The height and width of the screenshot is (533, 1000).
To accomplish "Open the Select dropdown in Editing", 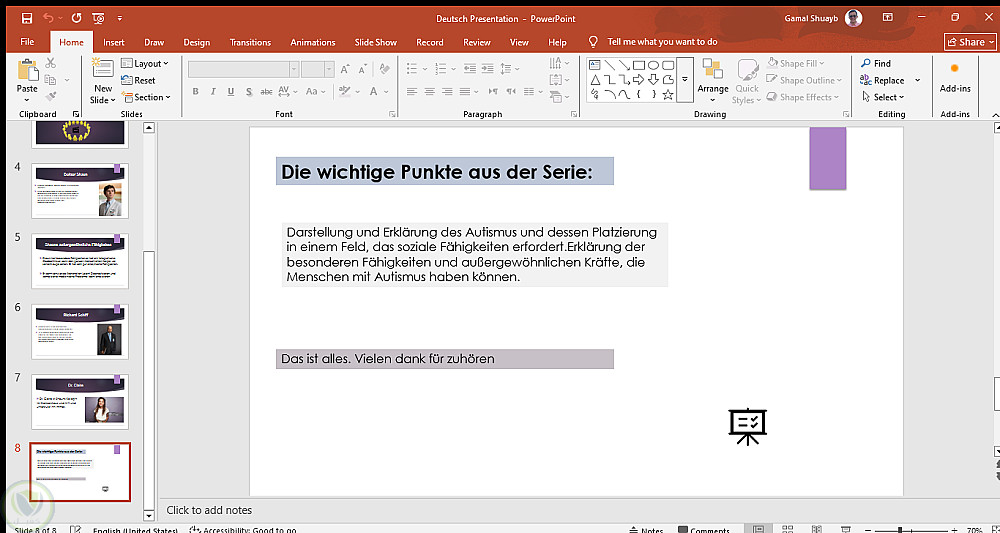I will (x=883, y=97).
